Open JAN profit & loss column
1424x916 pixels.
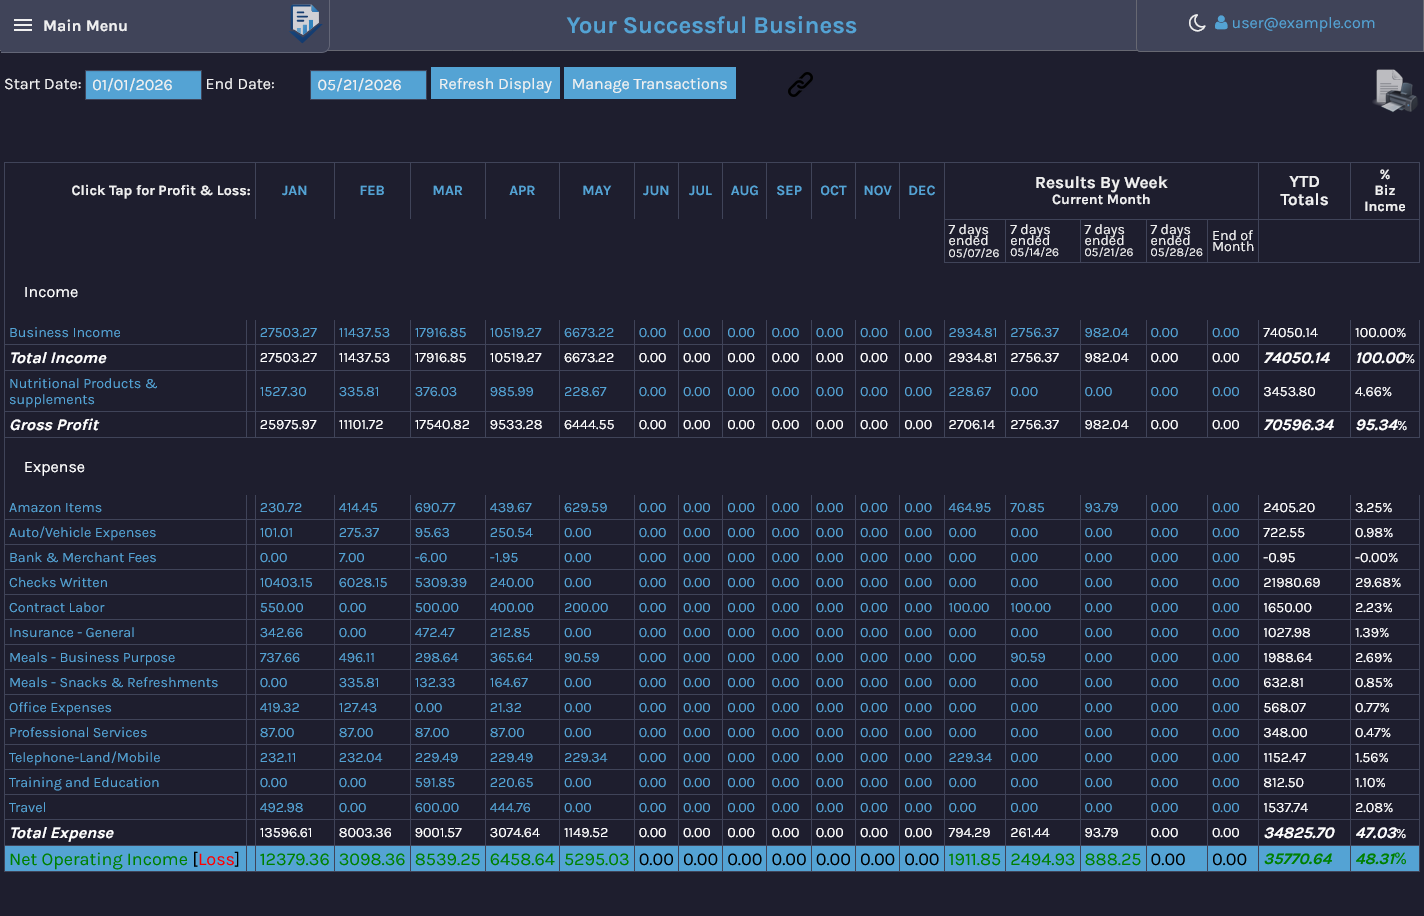click(294, 191)
